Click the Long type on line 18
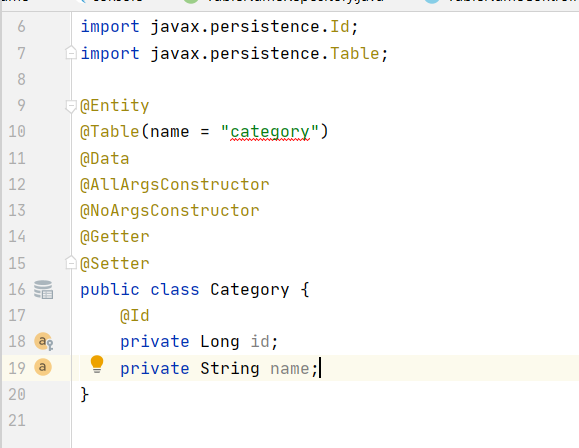 220,342
